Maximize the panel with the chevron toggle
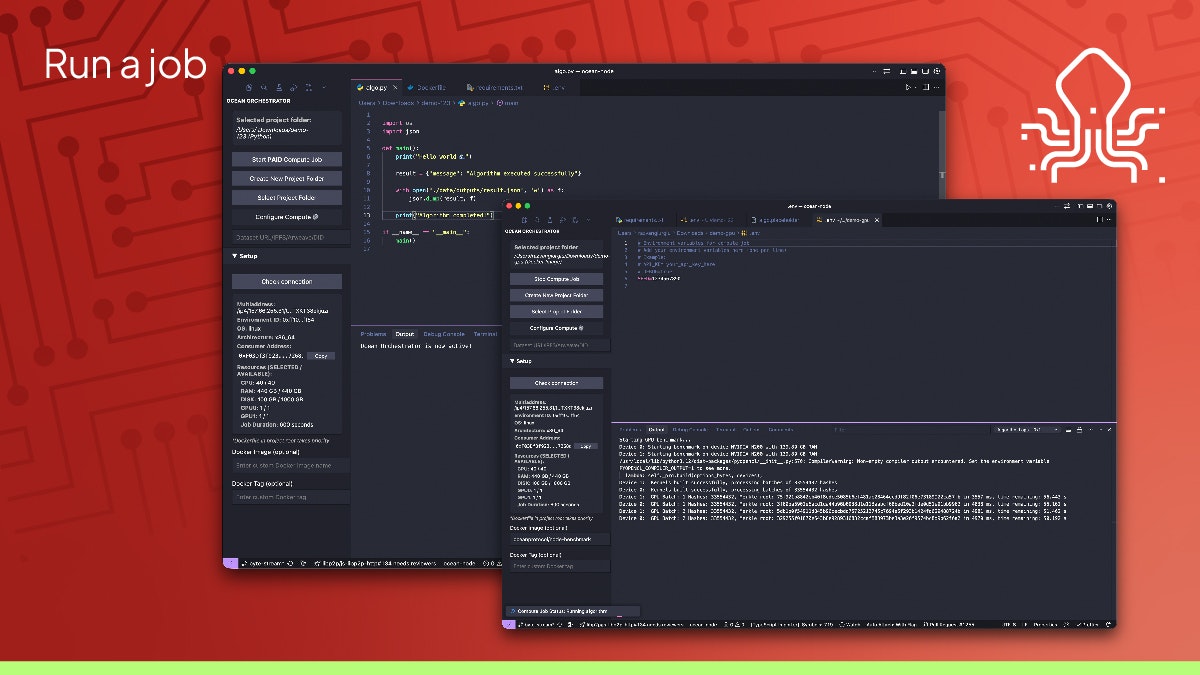This screenshot has width=1200, height=675. [1101, 430]
